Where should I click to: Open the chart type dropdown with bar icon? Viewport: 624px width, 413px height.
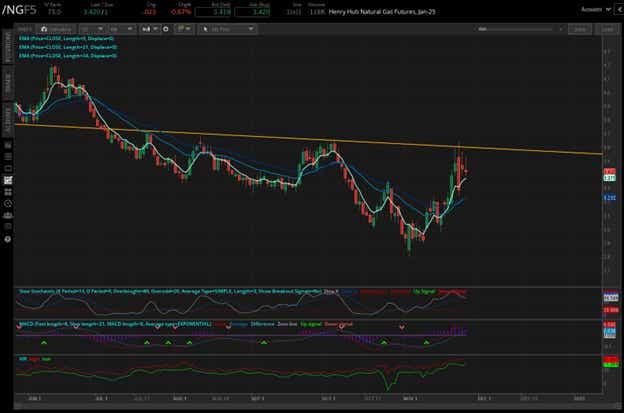[150, 29]
